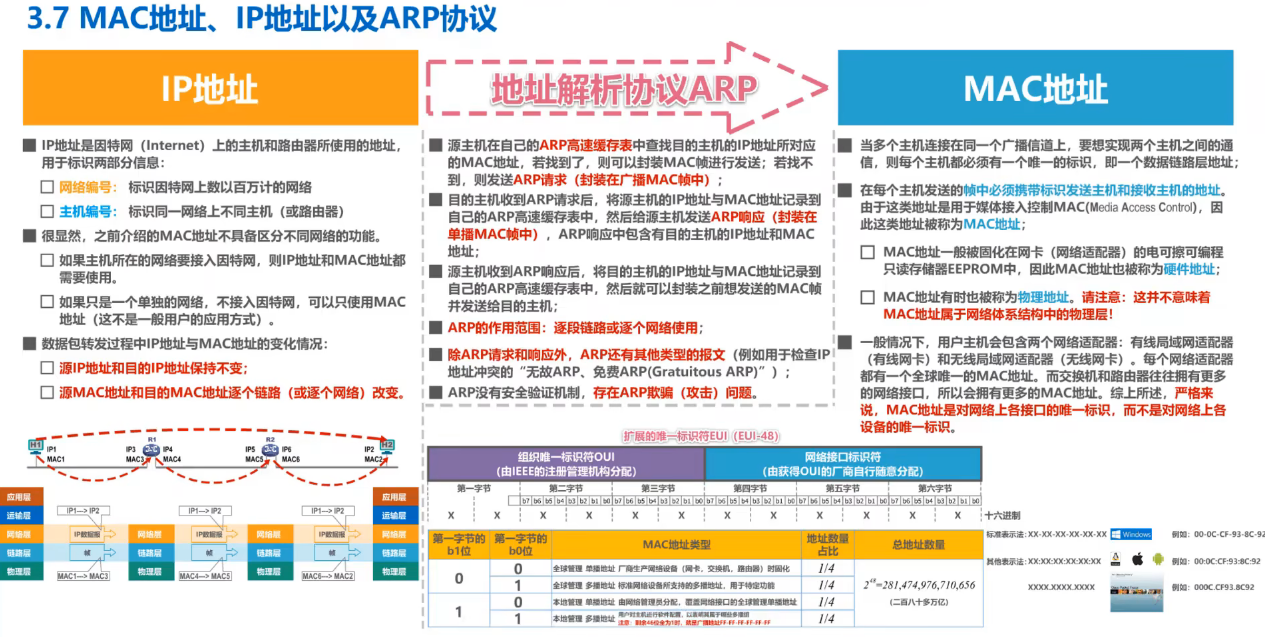1265x637 pixels.
Task: Click the Apple logo icon
Action: 1136,560
